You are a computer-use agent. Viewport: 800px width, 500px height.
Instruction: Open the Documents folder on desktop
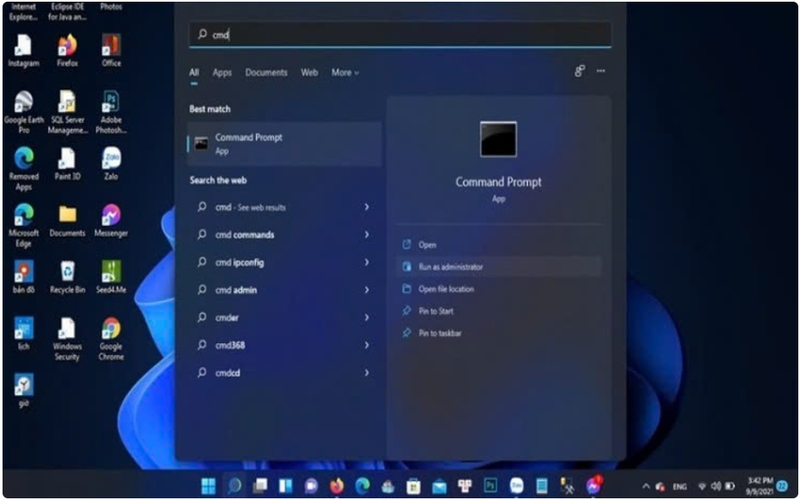tap(67, 221)
